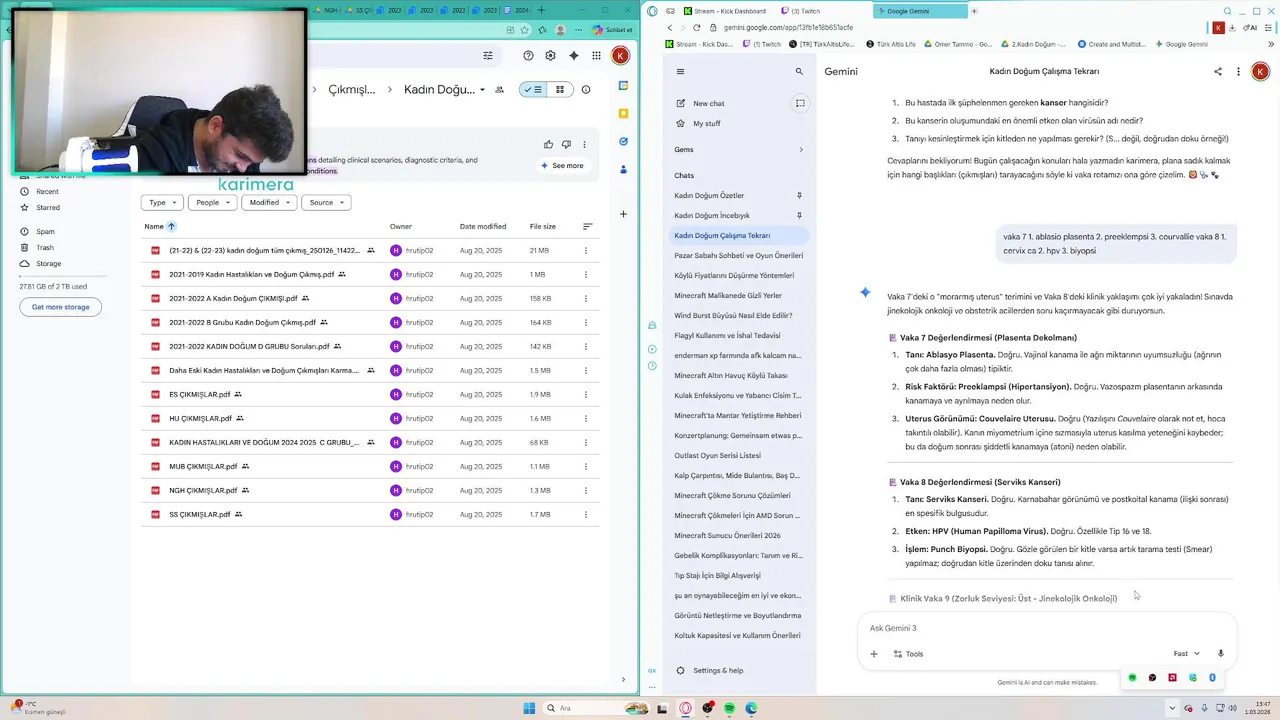This screenshot has height=720, width=1280.
Task: Switch Drive to grid layout
Action: (559, 90)
